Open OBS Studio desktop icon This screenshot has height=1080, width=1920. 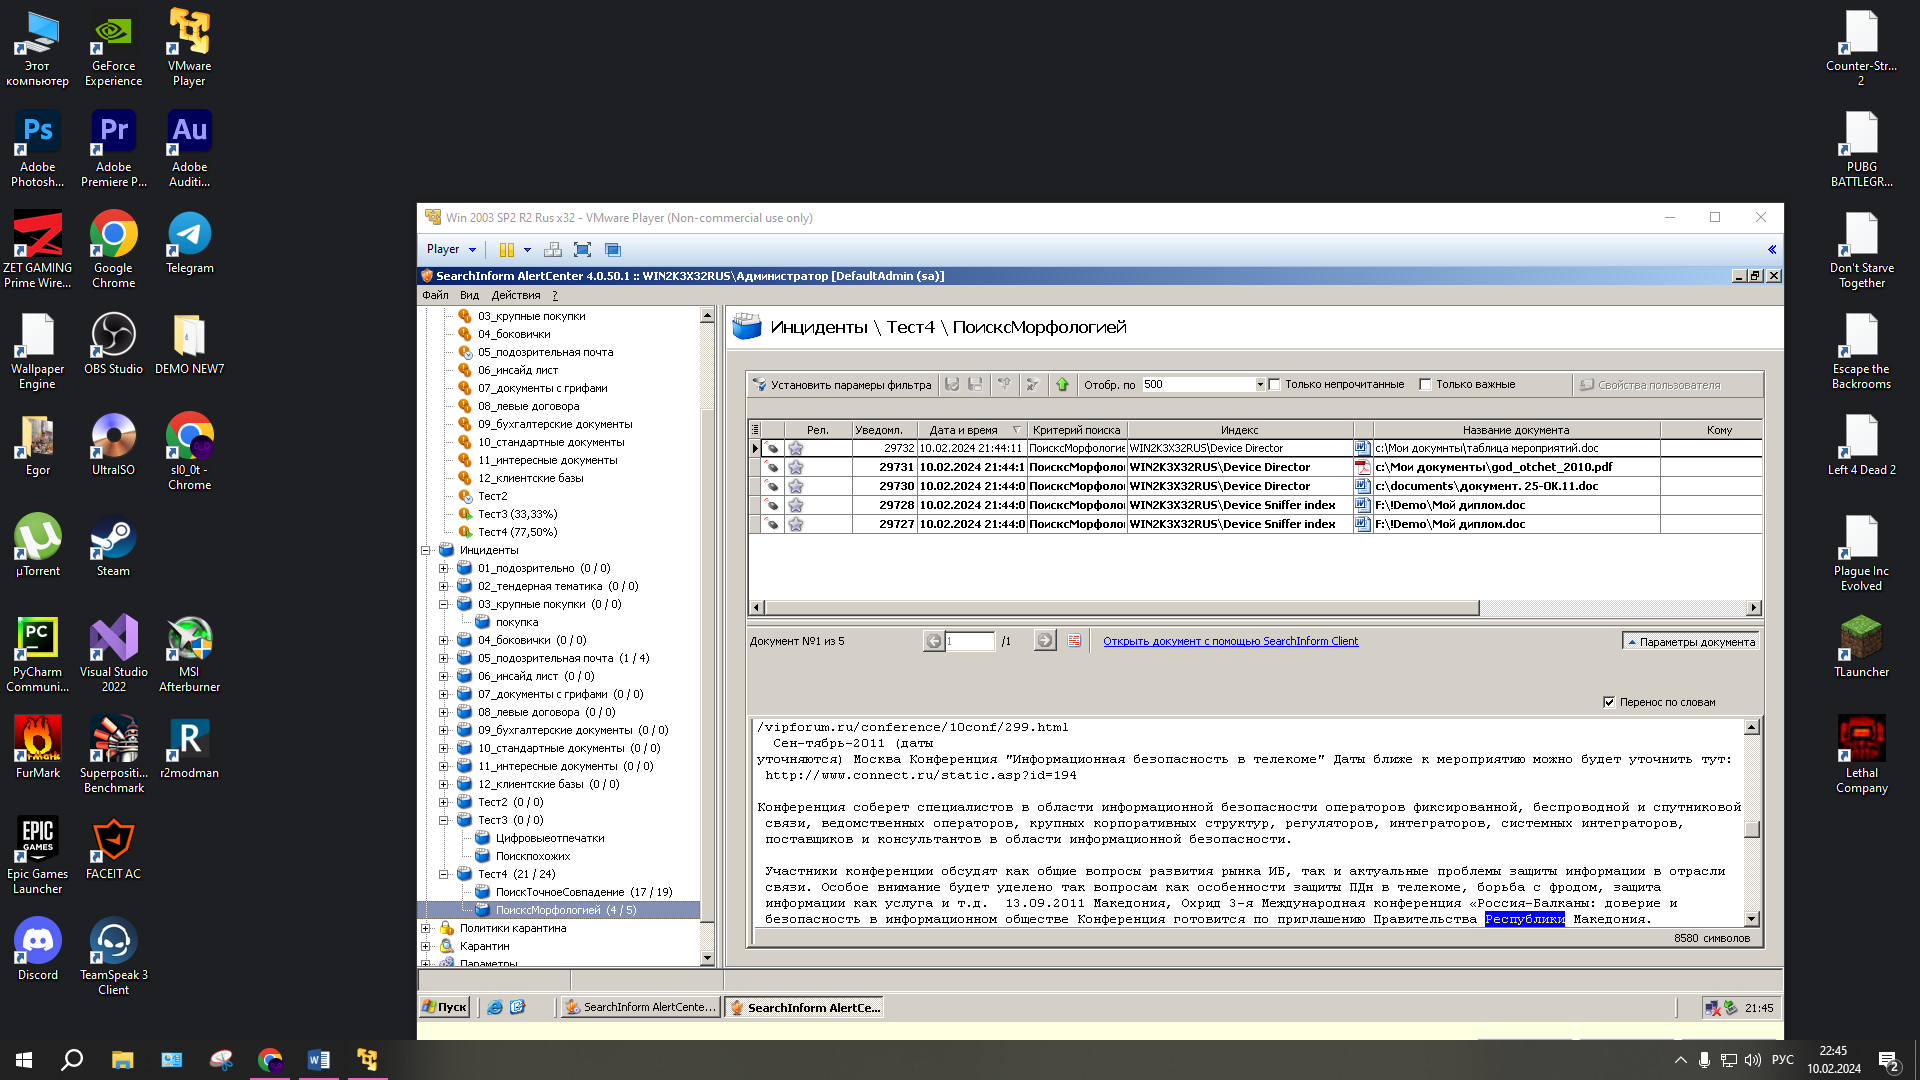click(113, 343)
